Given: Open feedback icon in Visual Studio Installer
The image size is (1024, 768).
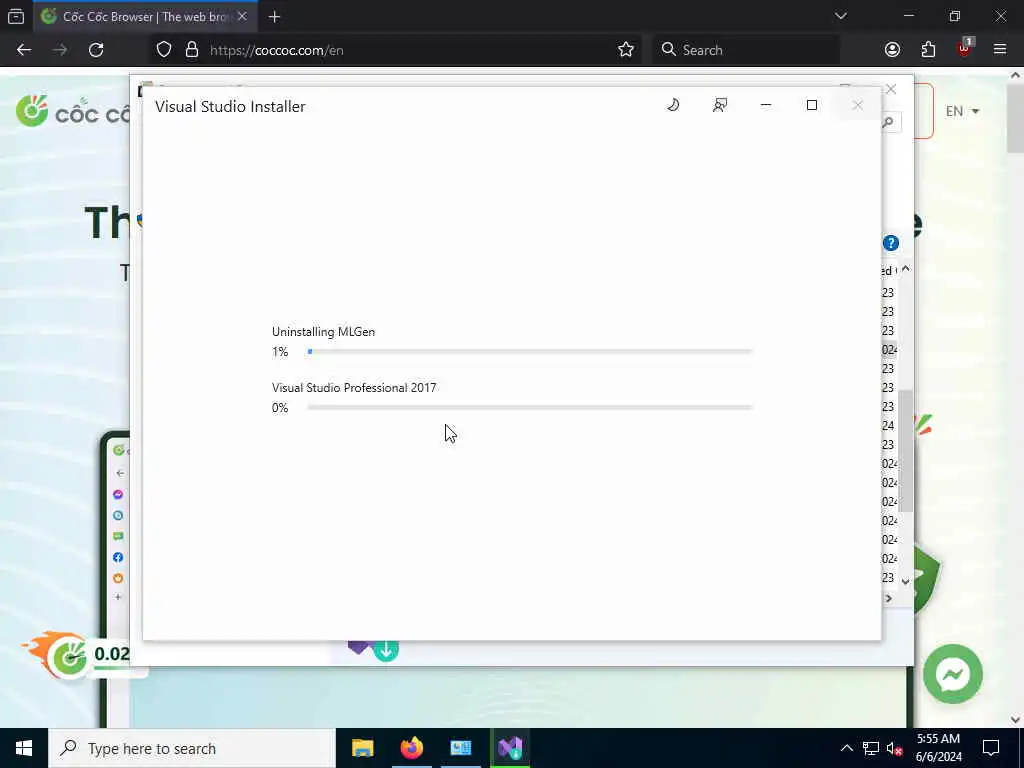Looking at the screenshot, I should (720, 105).
